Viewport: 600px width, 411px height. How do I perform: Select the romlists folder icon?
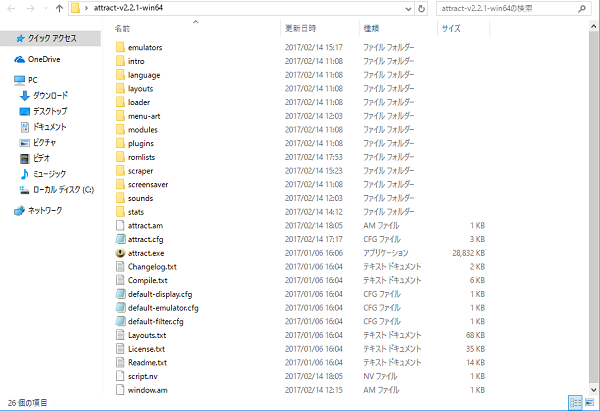pyautogui.click(x=120, y=157)
